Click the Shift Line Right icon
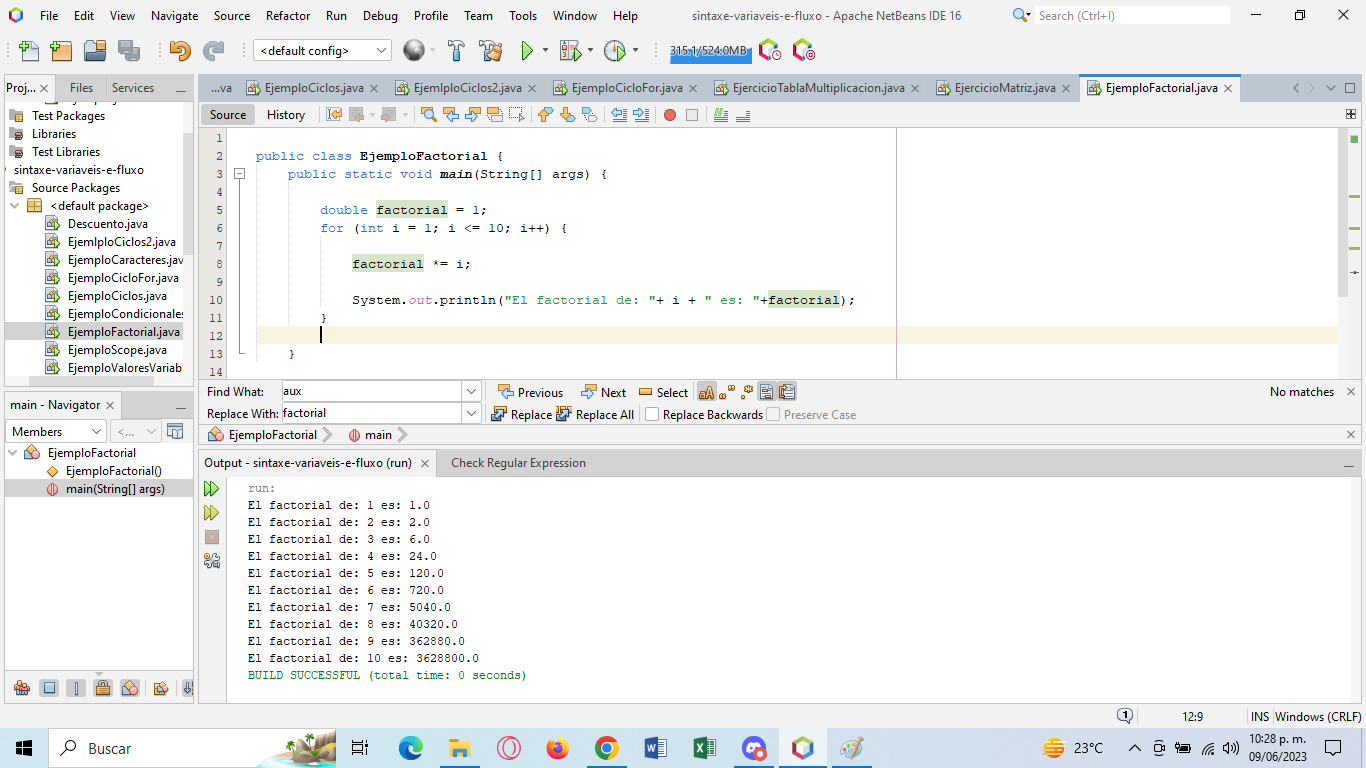This screenshot has width=1366, height=768. (641, 115)
